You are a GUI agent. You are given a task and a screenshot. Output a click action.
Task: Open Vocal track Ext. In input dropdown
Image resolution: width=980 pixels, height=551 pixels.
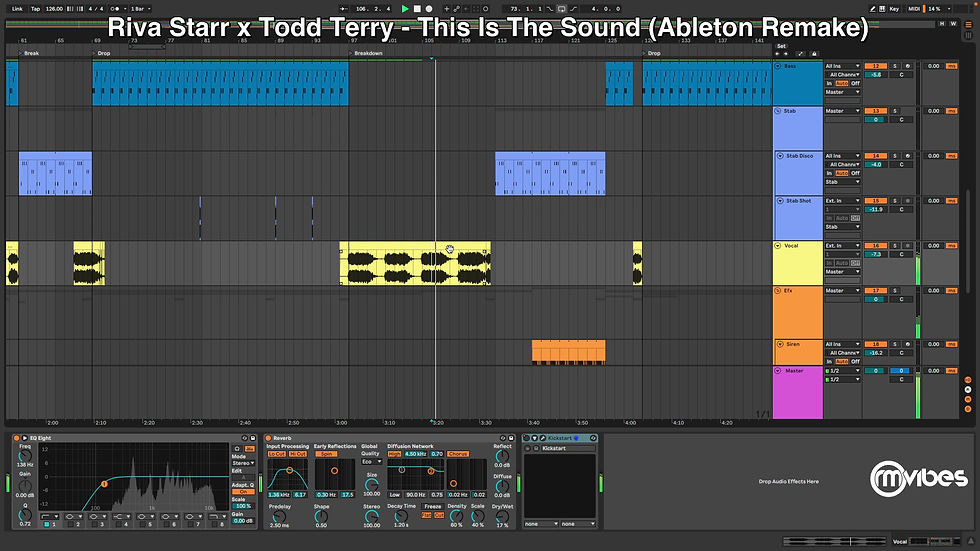pyautogui.click(x=842, y=246)
